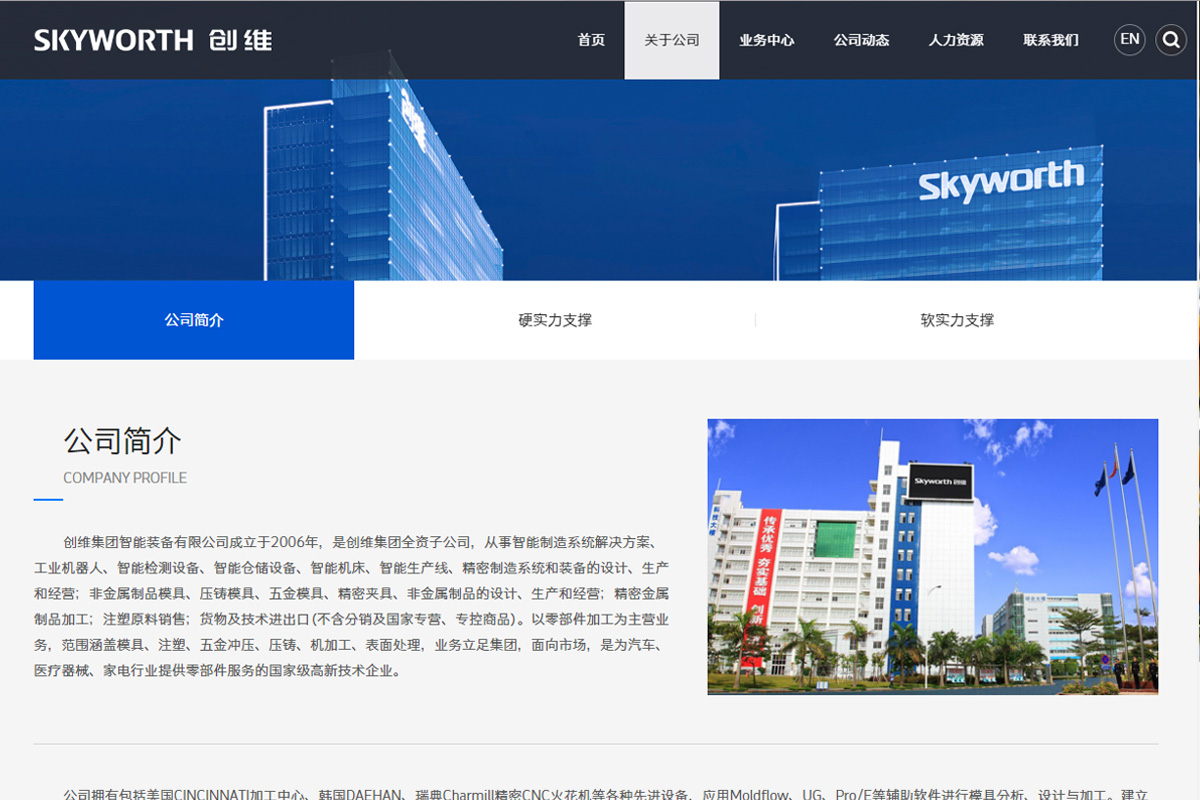This screenshot has width=1200, height=800.
Task: Switch to the 硬实力支撑 tab
Action: [555, 320]
